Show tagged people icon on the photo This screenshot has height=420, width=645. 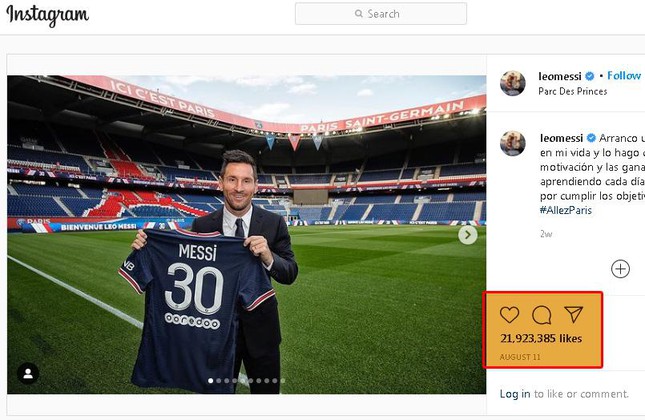coord(28,373)
